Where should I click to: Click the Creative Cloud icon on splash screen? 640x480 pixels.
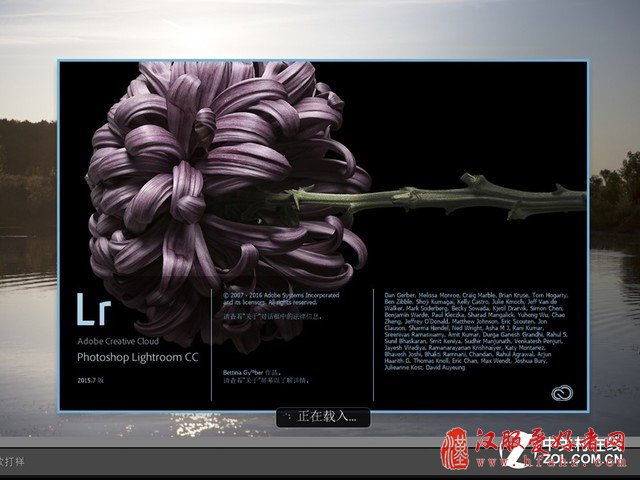pos(562,393)
